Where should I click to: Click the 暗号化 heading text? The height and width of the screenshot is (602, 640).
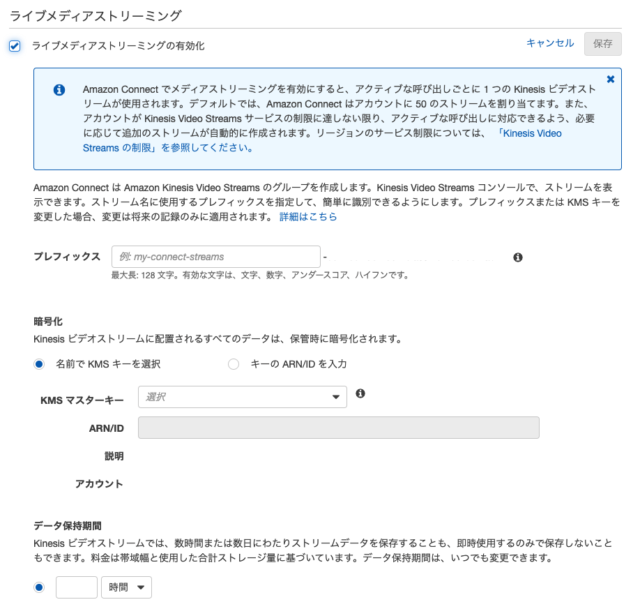(x=48, y=322)
